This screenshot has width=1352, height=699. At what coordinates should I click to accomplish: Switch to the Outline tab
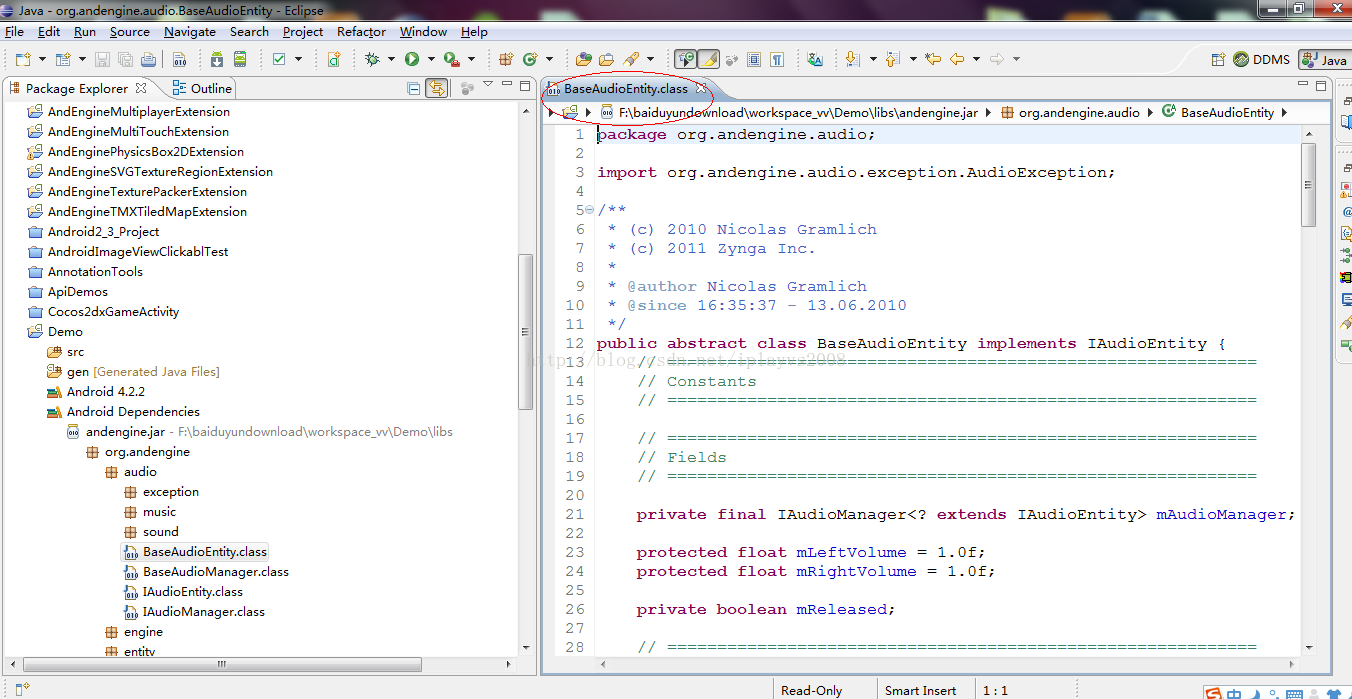[x=202, y=88]
